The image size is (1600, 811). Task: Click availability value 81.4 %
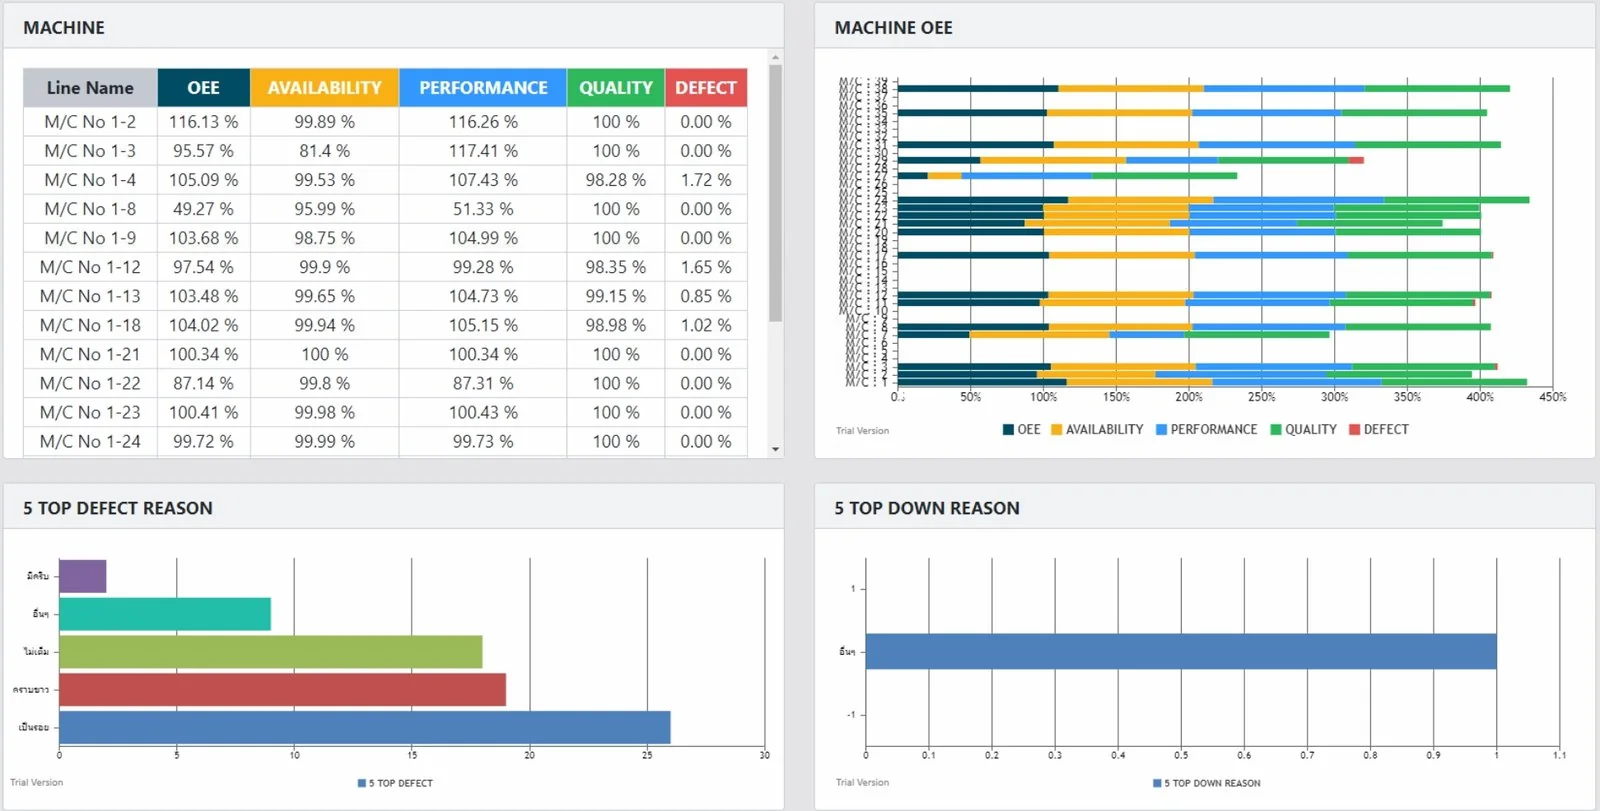[324, 151]
